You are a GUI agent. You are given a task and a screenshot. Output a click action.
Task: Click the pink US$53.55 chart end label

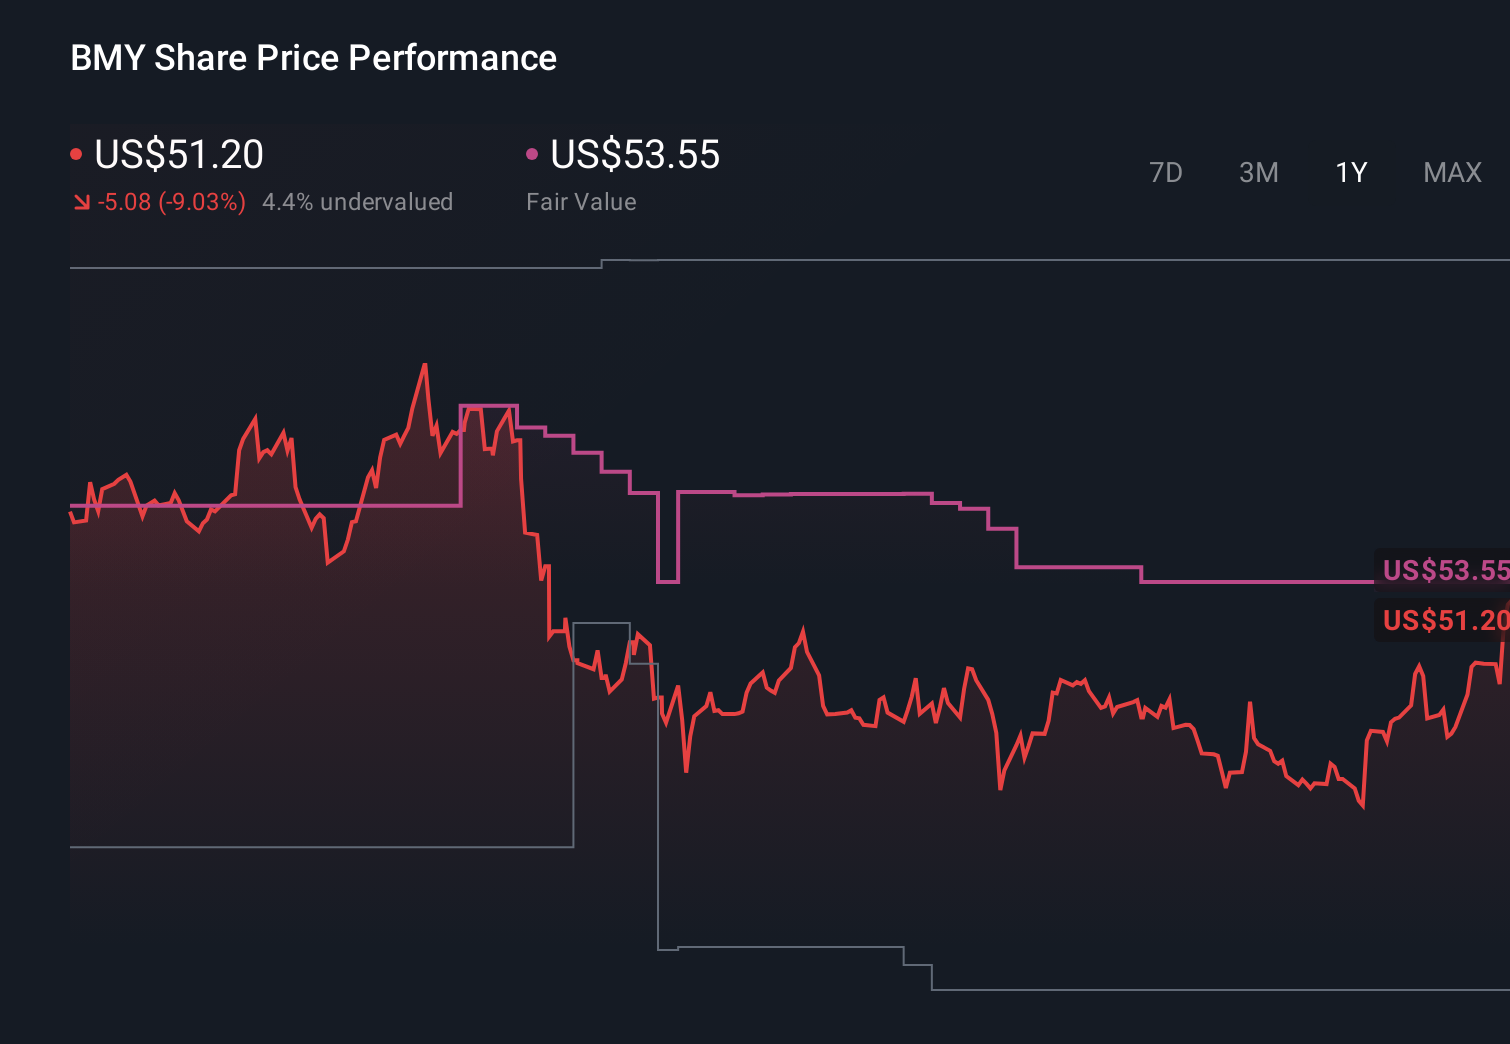(1444, 570)
